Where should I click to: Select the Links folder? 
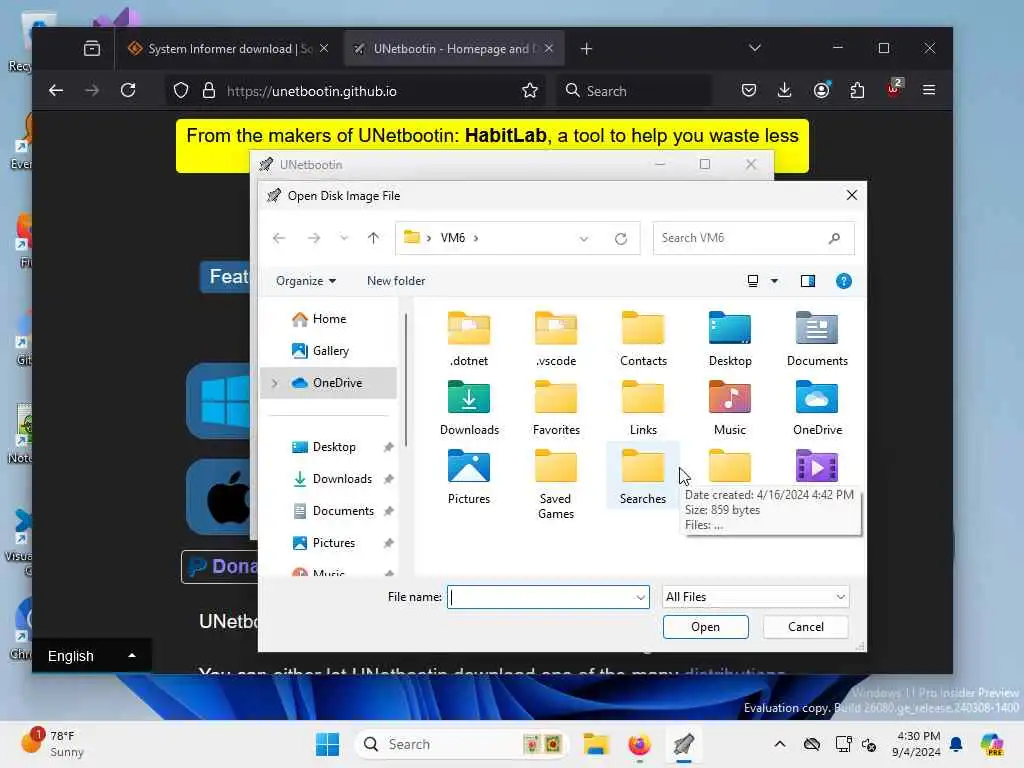point(643,408)
